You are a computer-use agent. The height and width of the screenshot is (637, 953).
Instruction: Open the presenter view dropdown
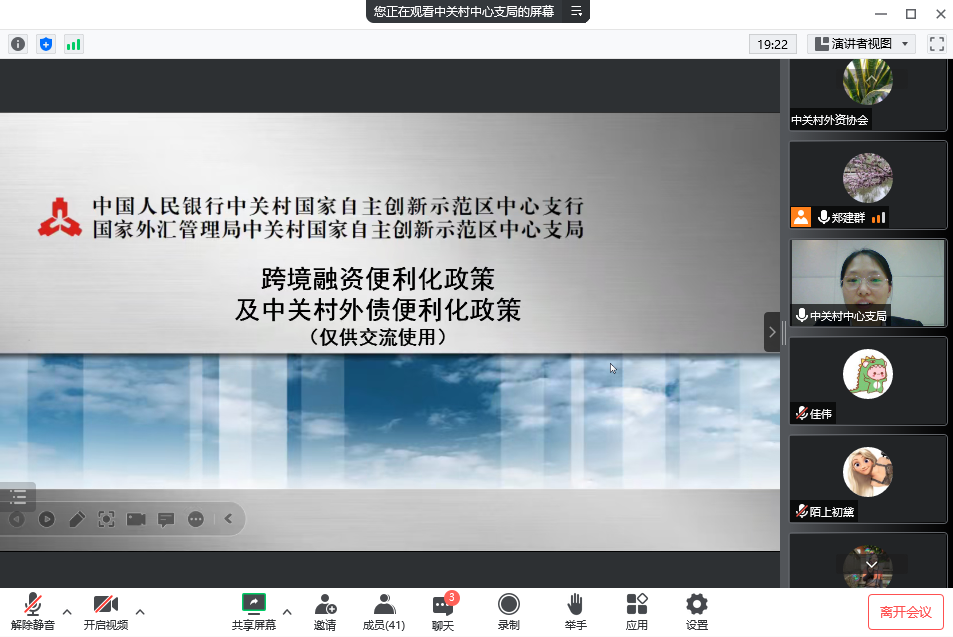pos(861,44)
